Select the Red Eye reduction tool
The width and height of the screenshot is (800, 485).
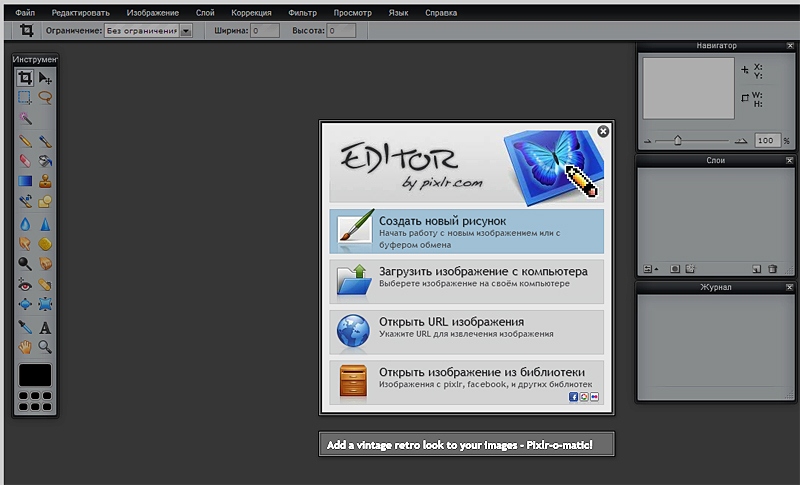pyautogui.click(x=24, y=284)
